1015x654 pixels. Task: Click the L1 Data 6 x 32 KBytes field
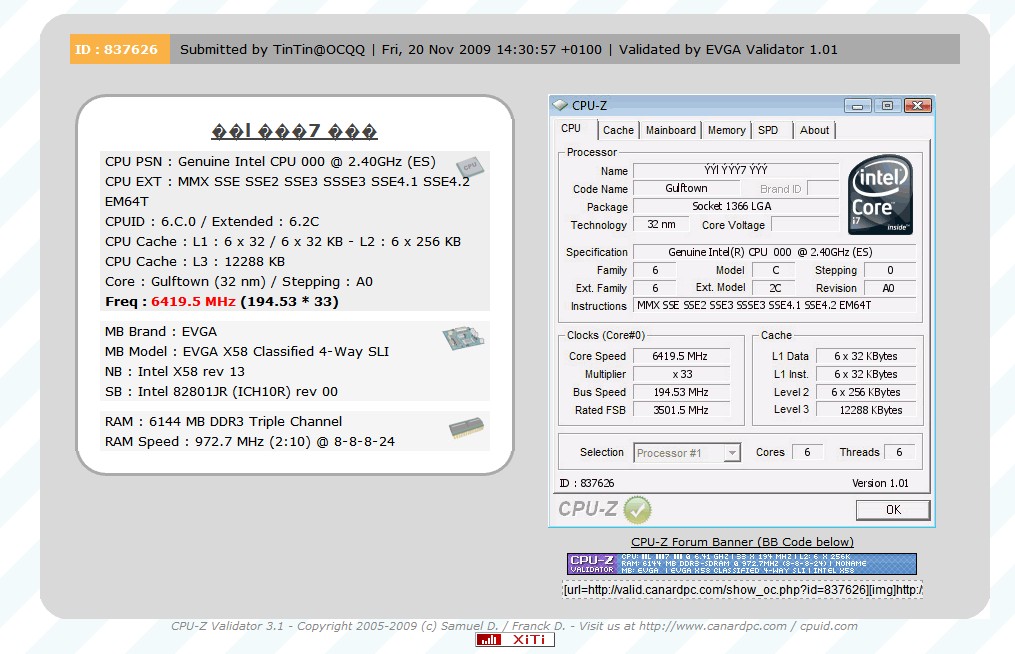[x=866, y=356]
